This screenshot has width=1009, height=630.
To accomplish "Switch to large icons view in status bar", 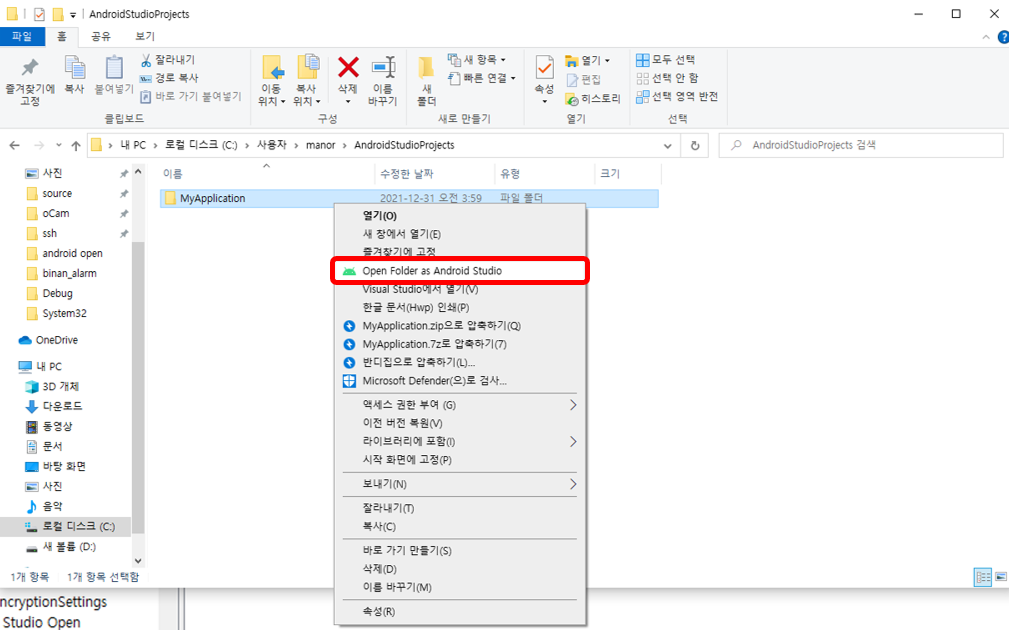I will (1001, 577).
